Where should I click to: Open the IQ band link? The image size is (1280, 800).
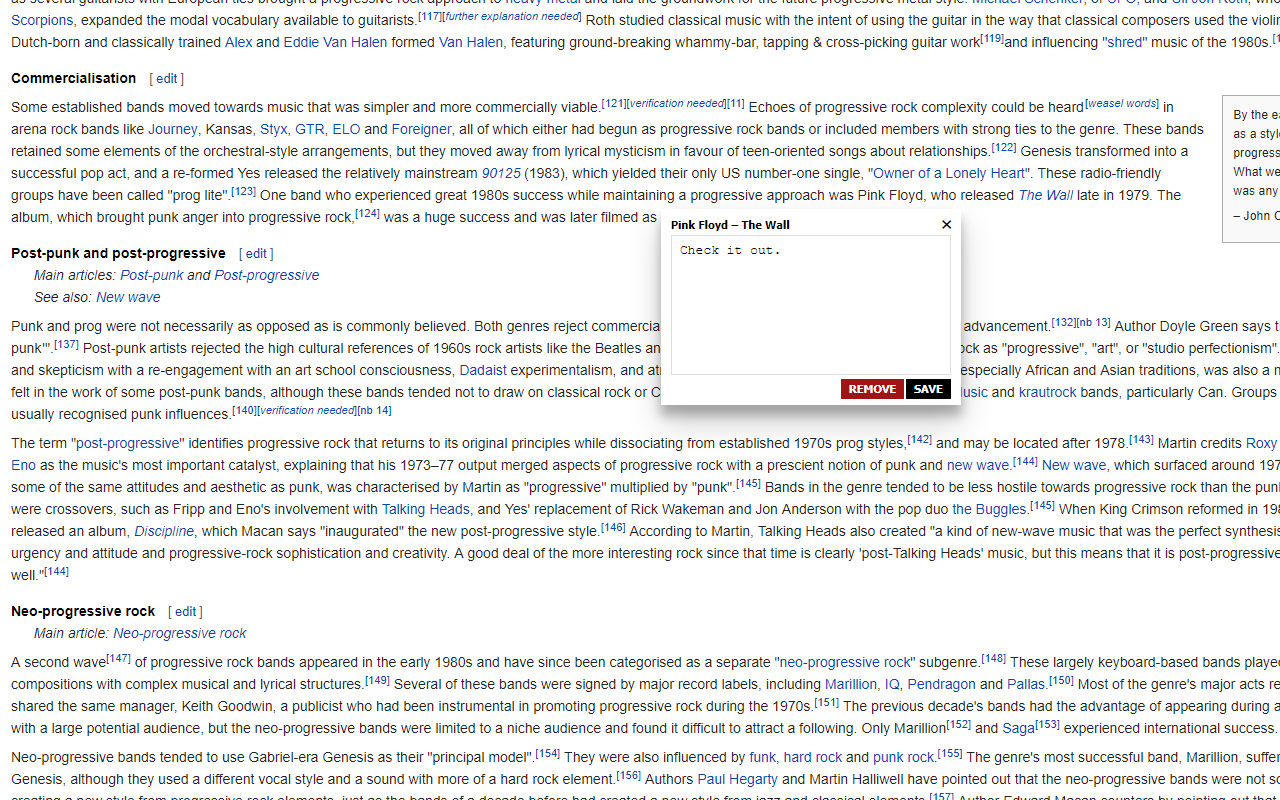pos(892,684)
